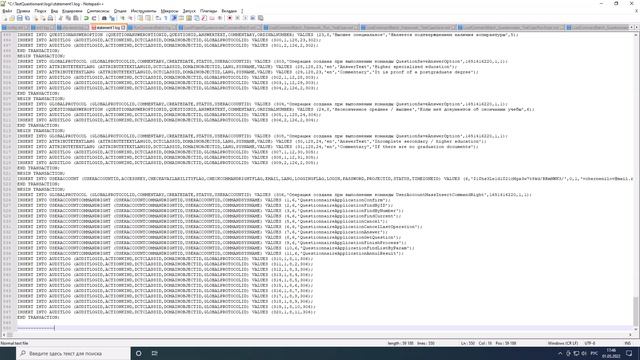The image size is (640, 360).
Task: Click the Open file toolbar icon
Action: 12,18
